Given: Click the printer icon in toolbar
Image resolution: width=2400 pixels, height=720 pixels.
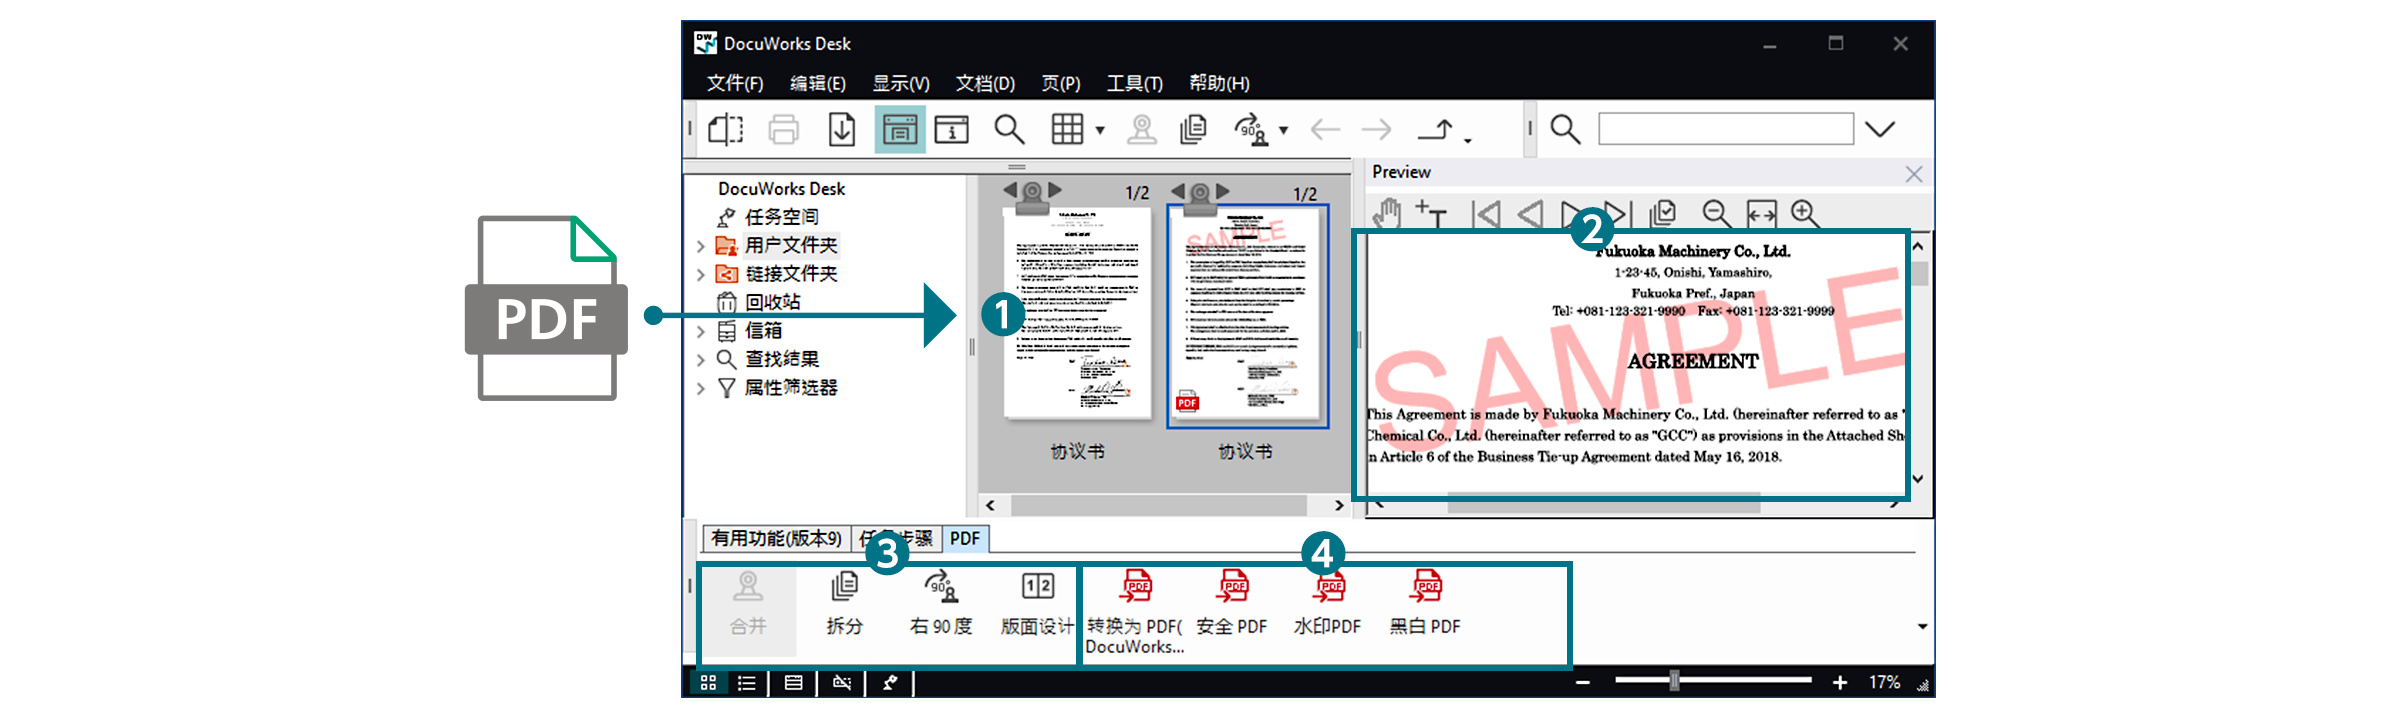Looking at the screenshot, I should pos(784,129).
